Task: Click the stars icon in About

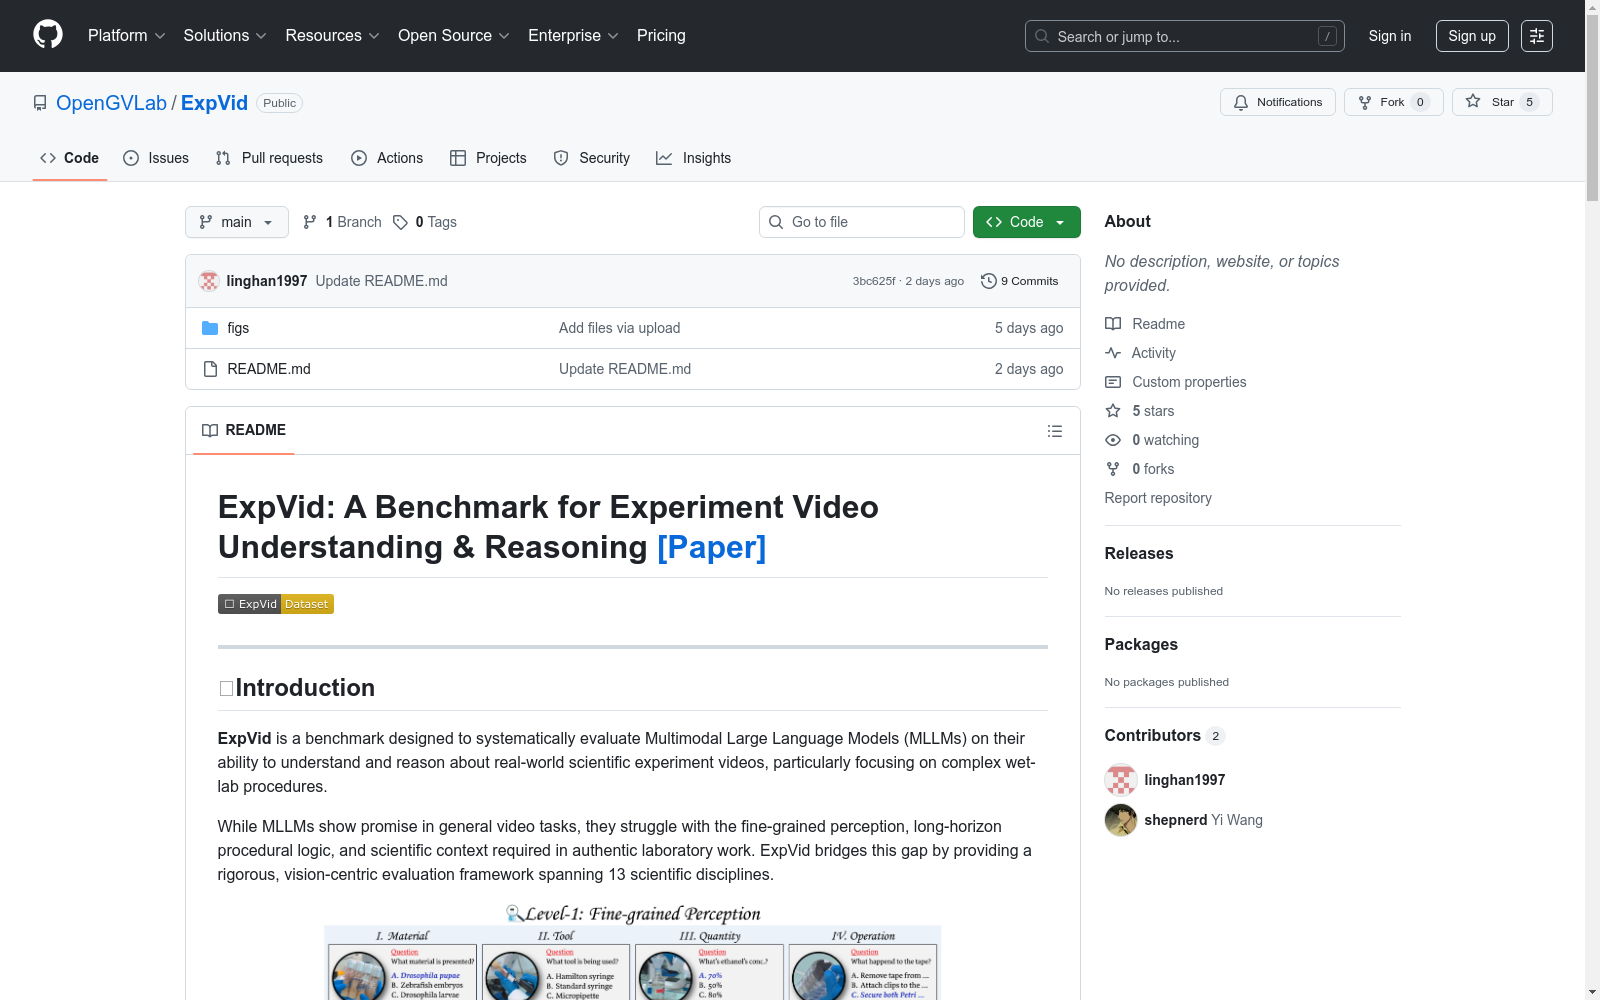Action: 1113,411
